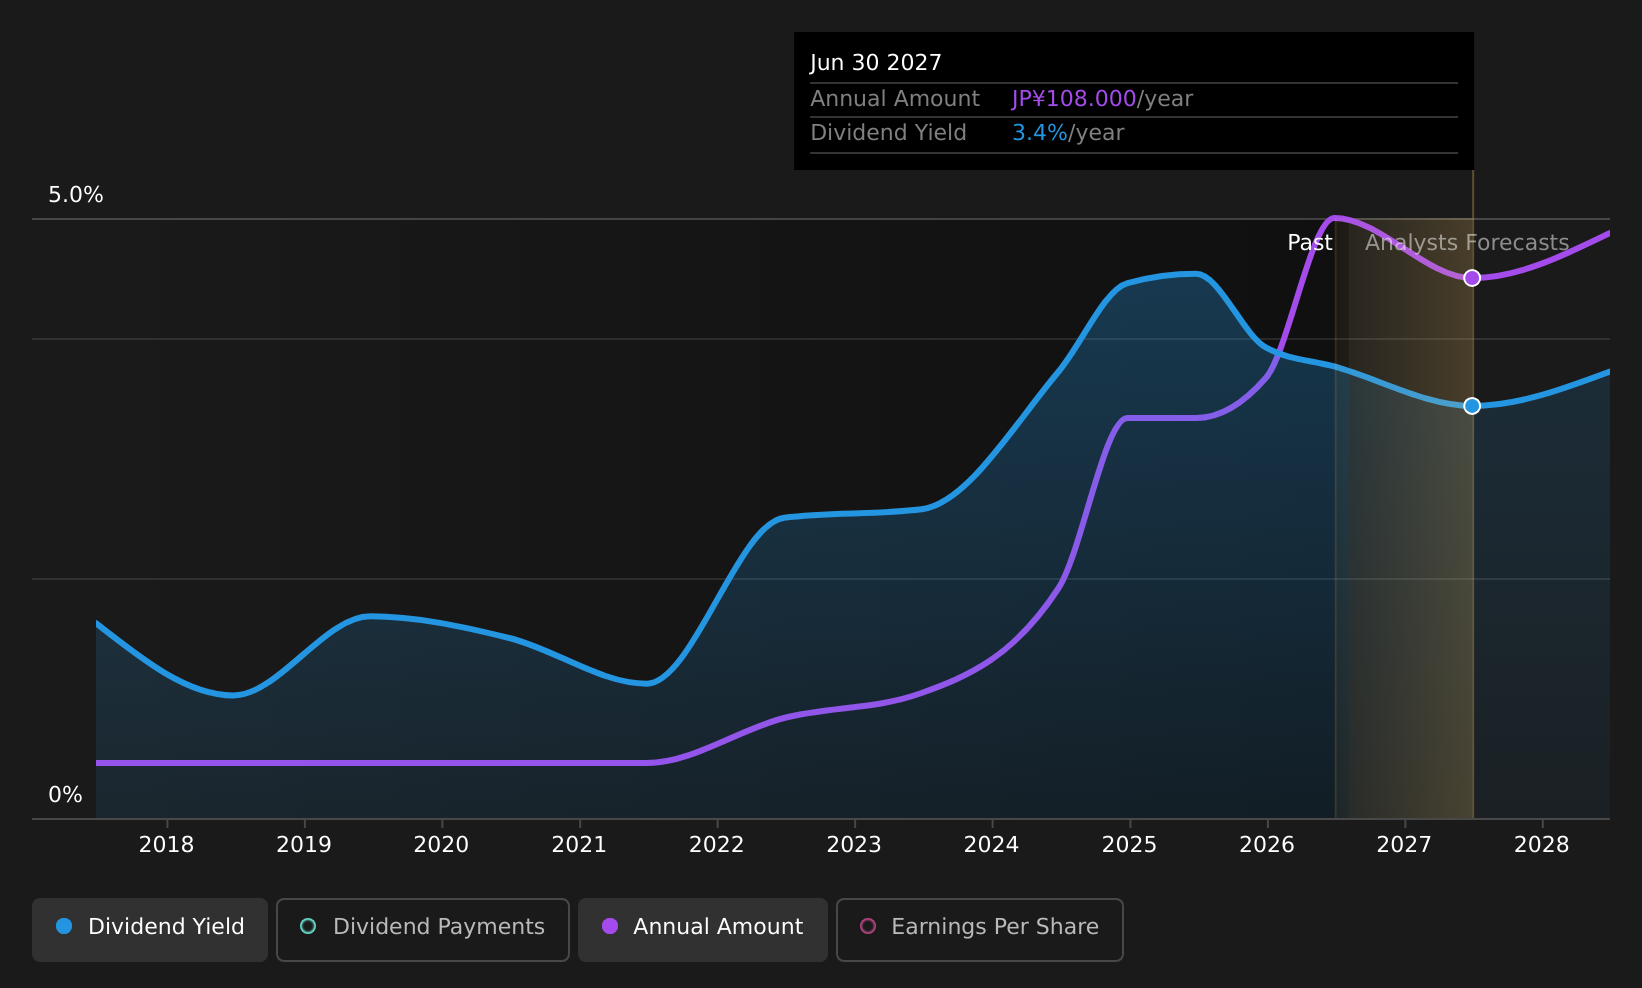Click the 2023 x-axis label

(x=854, y=845)
